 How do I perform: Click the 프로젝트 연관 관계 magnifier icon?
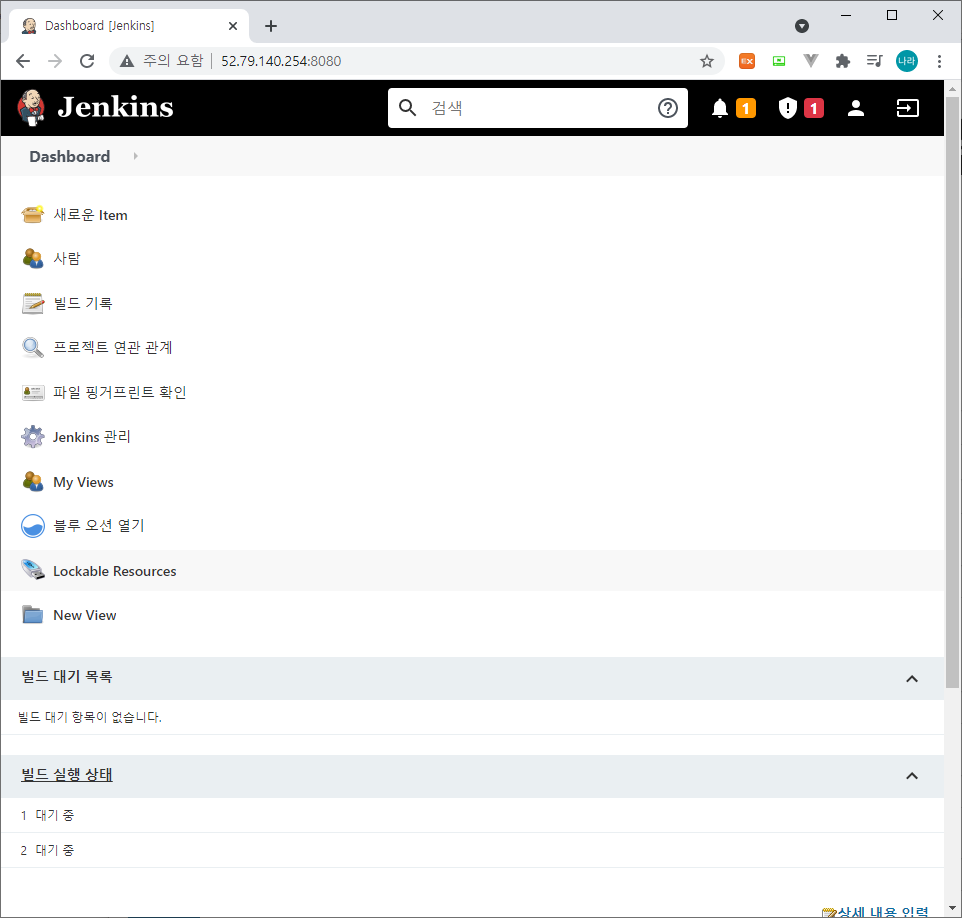(33, 347)
